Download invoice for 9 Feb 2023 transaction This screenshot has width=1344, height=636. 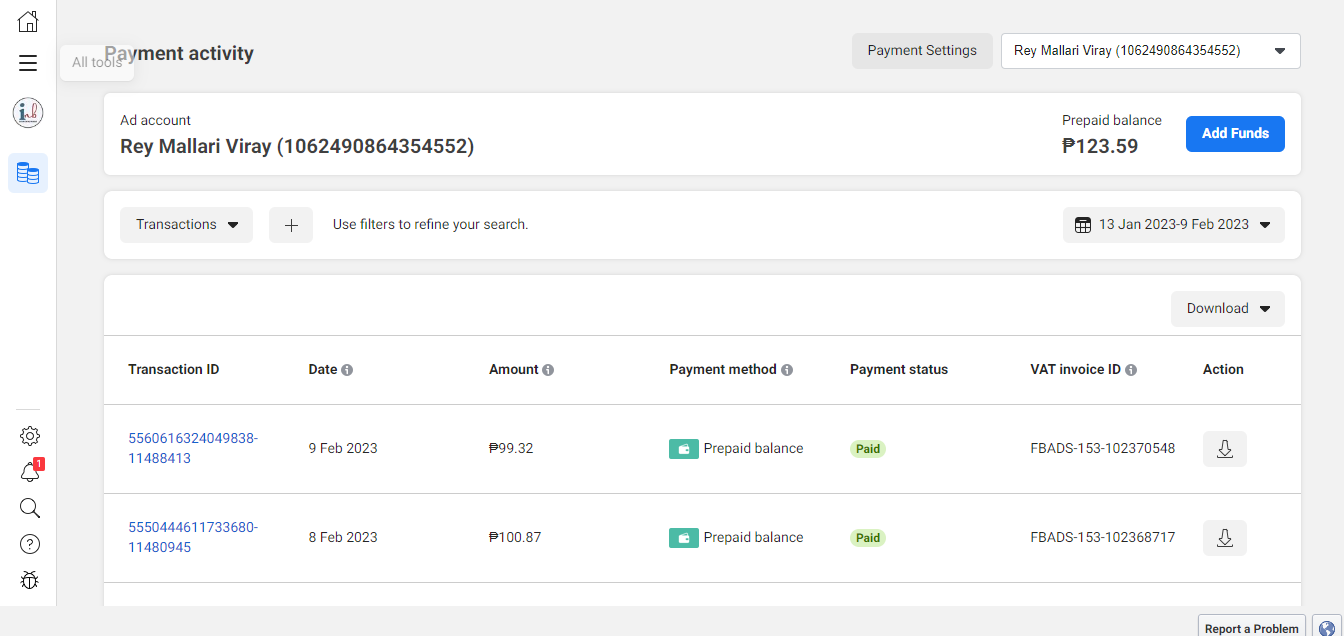pos(1224,449)
